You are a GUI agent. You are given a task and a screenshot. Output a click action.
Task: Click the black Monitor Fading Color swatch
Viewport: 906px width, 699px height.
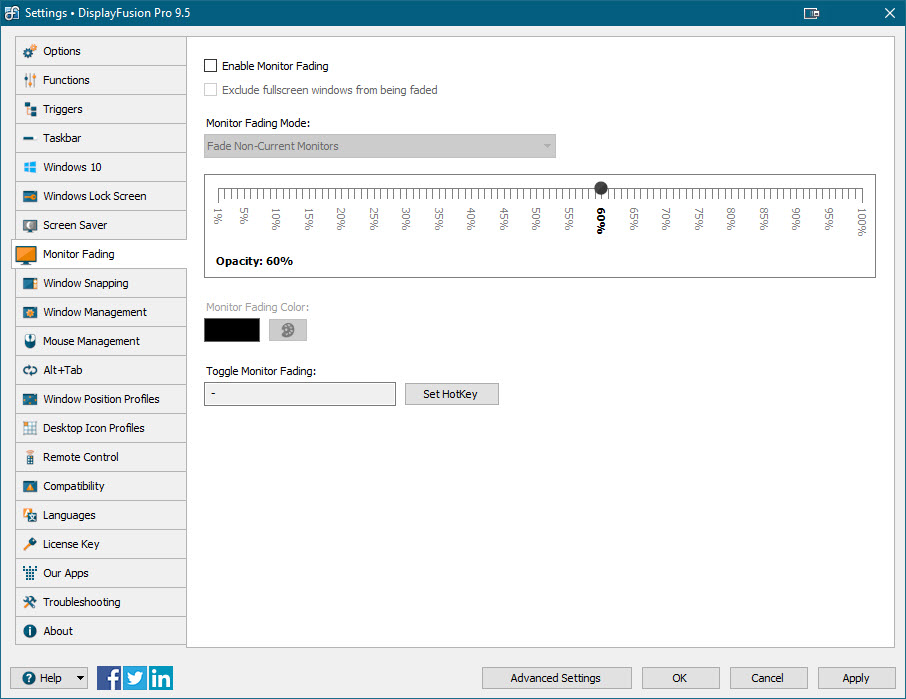(x=232, y=330)
